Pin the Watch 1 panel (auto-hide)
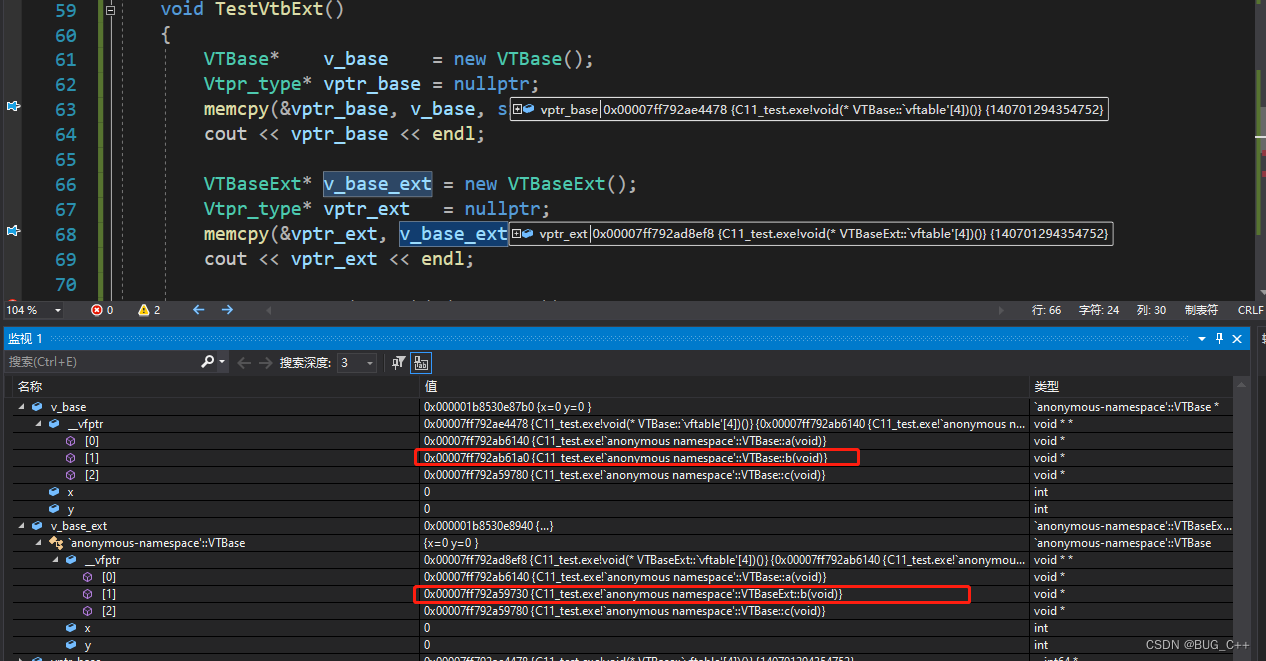The height and width of the screenshot is (661, 1266). point(1220,339)
